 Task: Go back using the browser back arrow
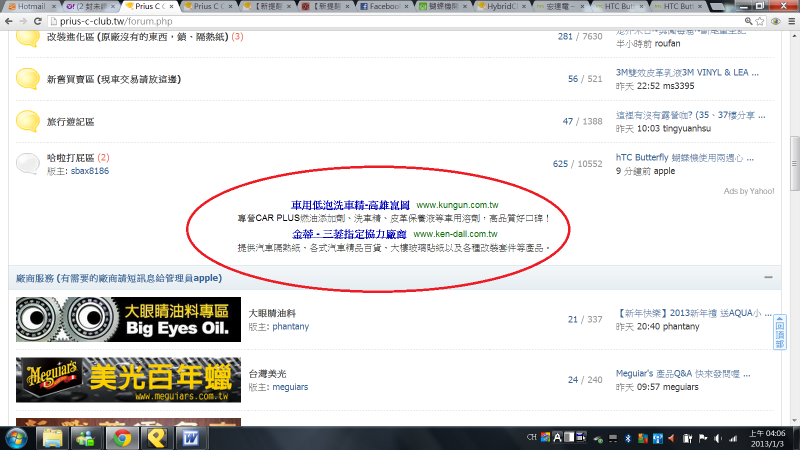pos(8,21)
